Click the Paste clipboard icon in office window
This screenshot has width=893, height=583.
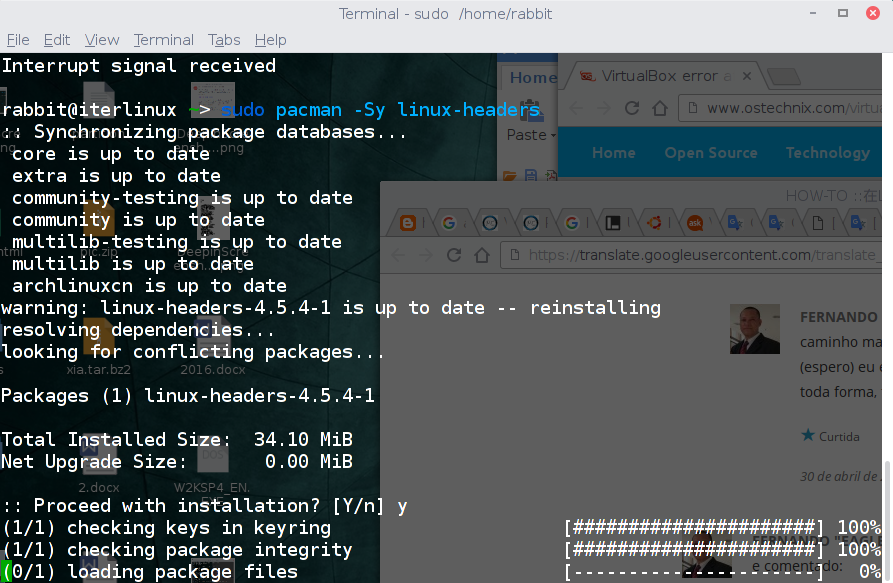(x=533, y=109)
